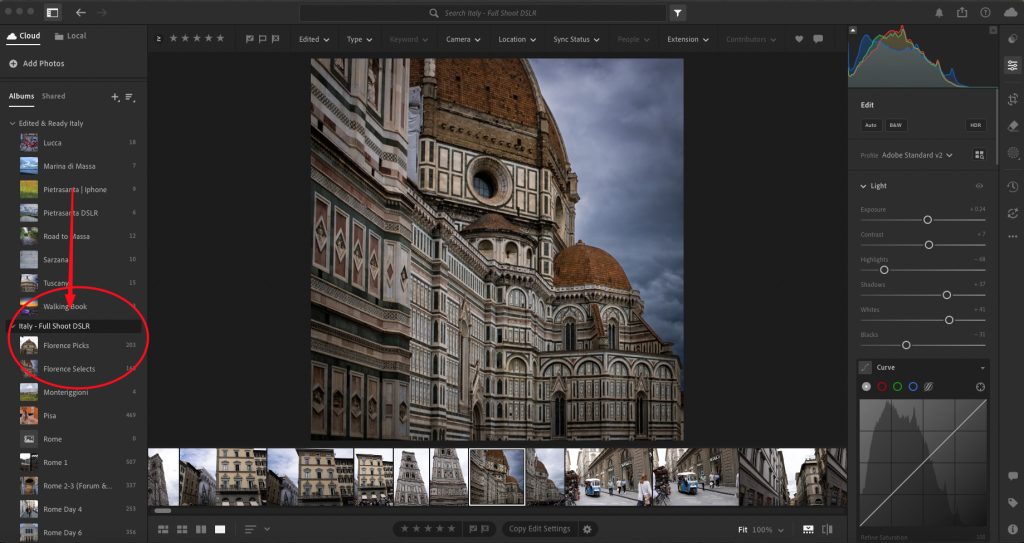Collapse the Italy - Full Shoot DSLR folder
This screenshot has height=543, width=1024.
click(12, 326)
